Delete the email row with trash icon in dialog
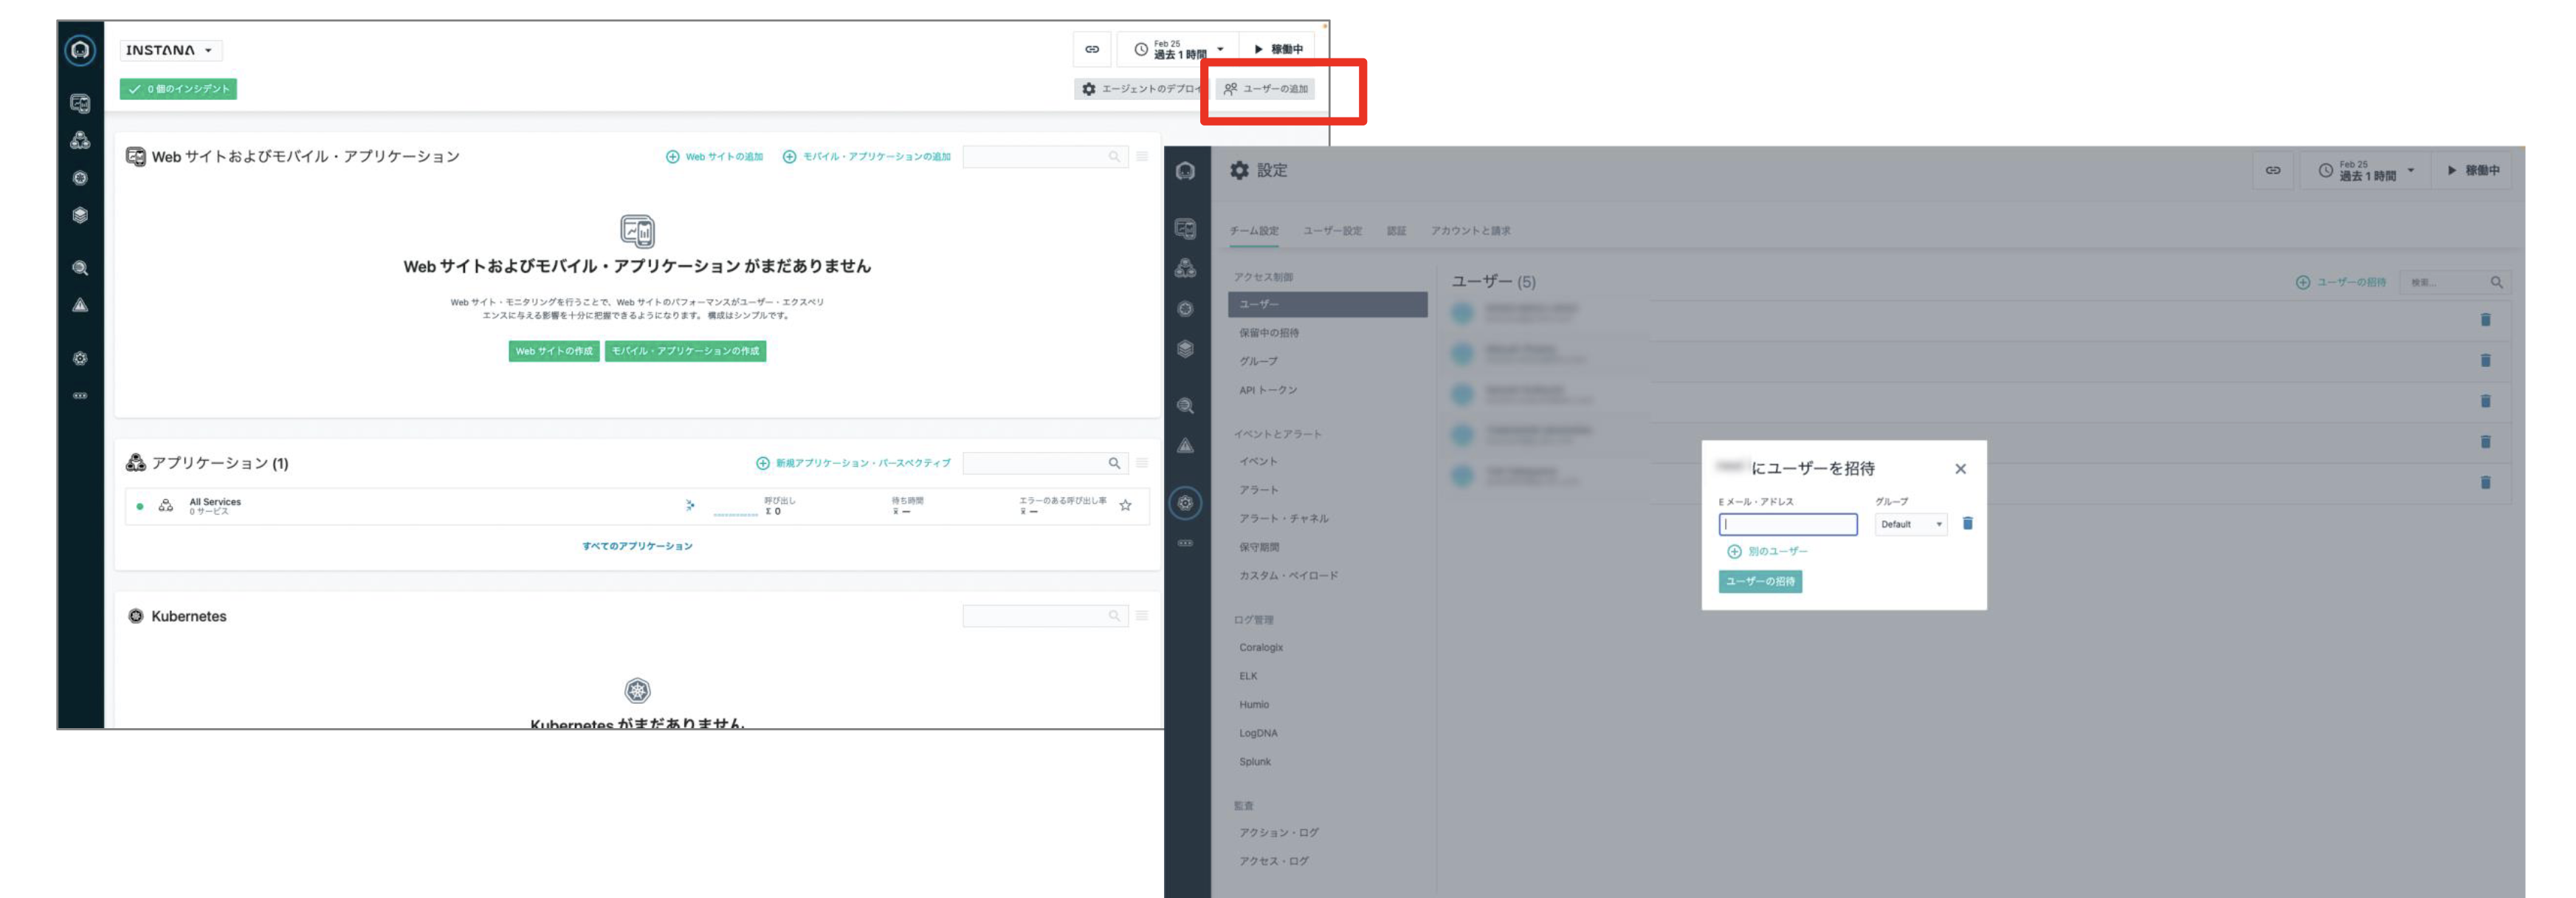The height and width of the screenshot is (898, 2576). (x=1967, y=524)
